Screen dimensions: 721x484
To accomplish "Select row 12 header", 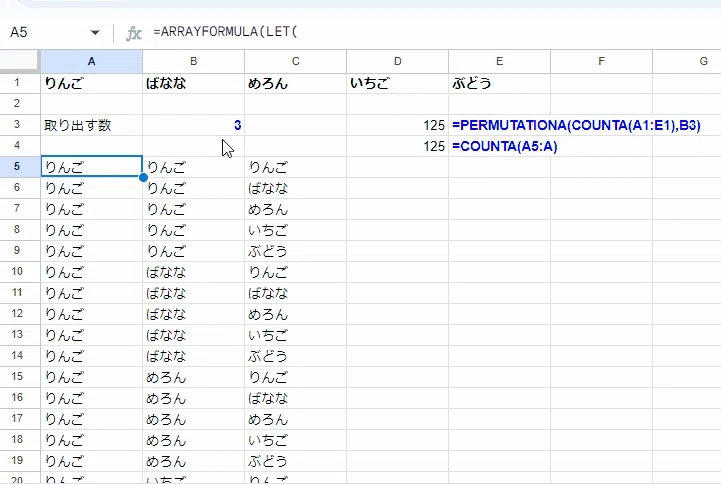I will pyautogui.click(x=17, y=313).
